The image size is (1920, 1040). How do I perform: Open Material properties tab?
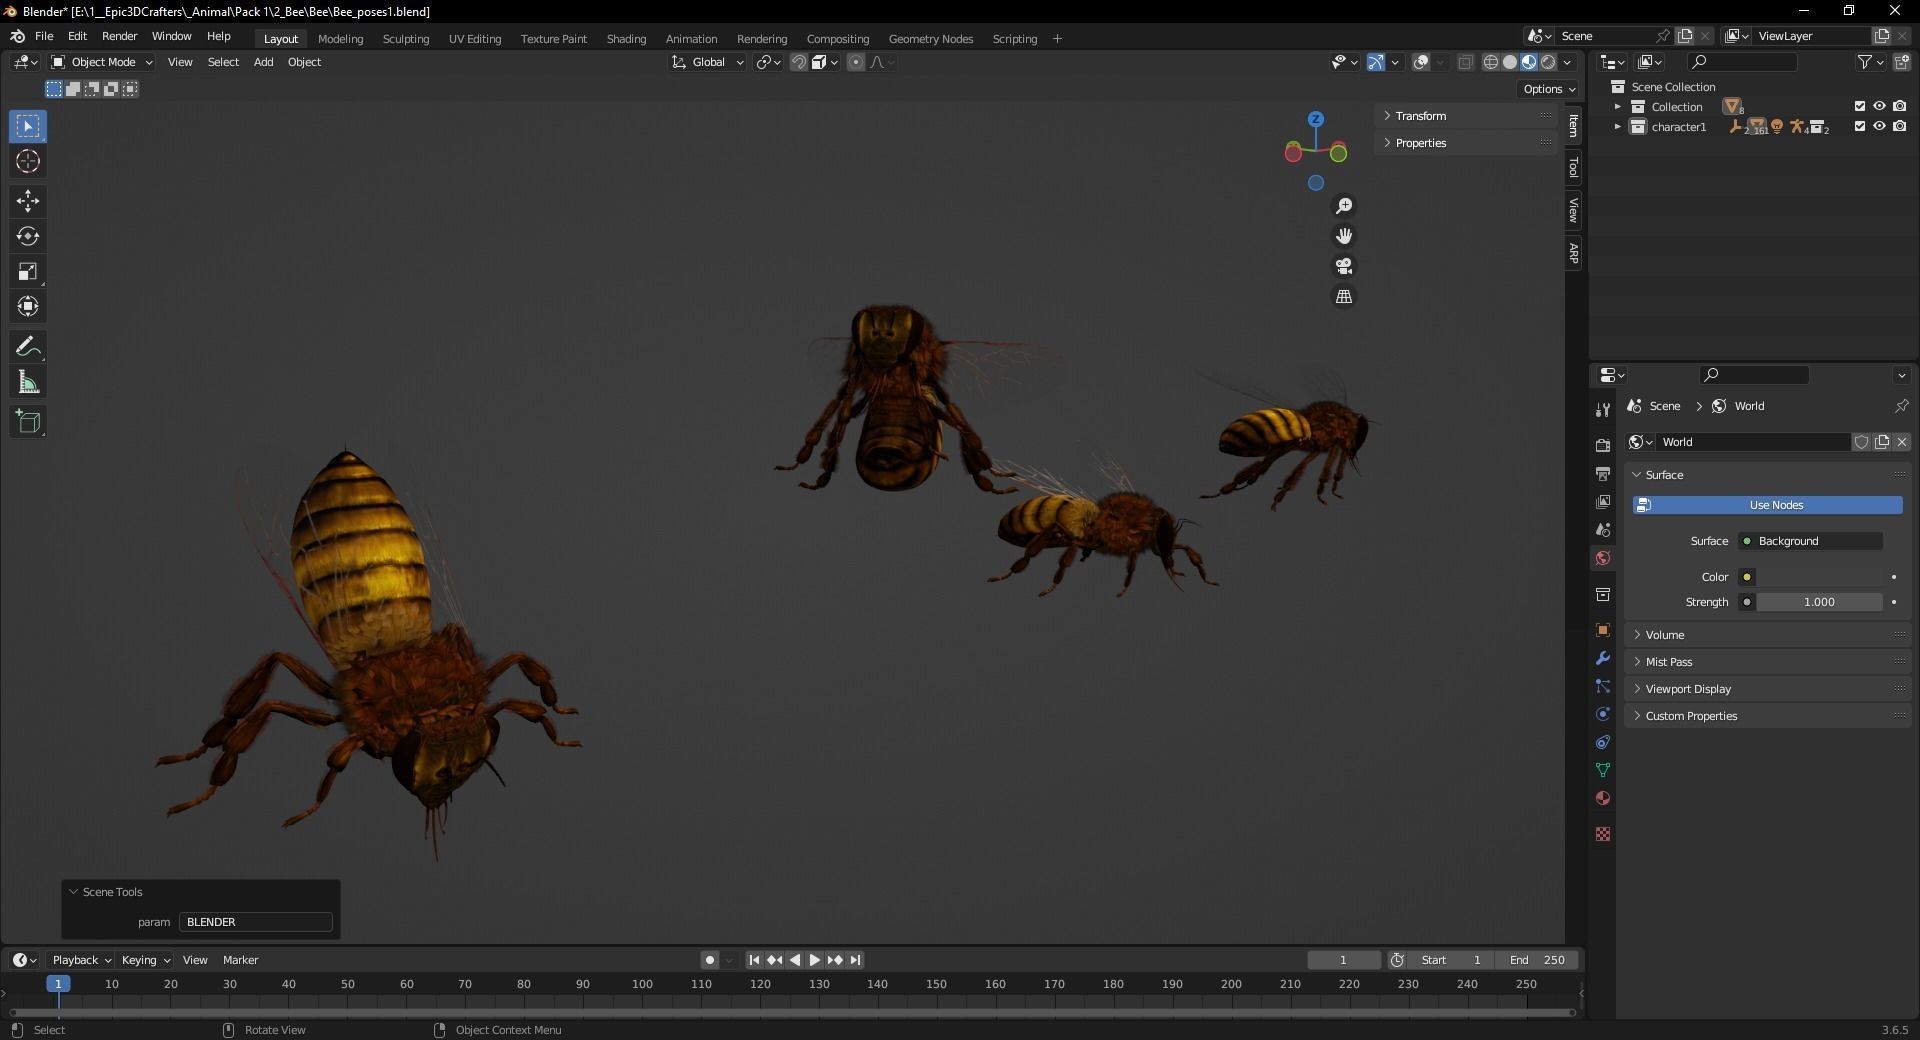tap(1603, 798)
